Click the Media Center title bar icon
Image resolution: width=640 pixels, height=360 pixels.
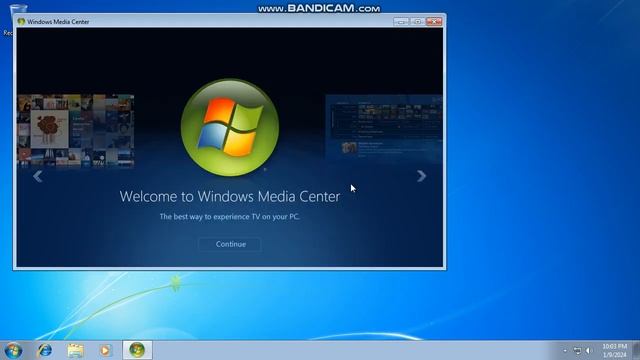[21, 22]
